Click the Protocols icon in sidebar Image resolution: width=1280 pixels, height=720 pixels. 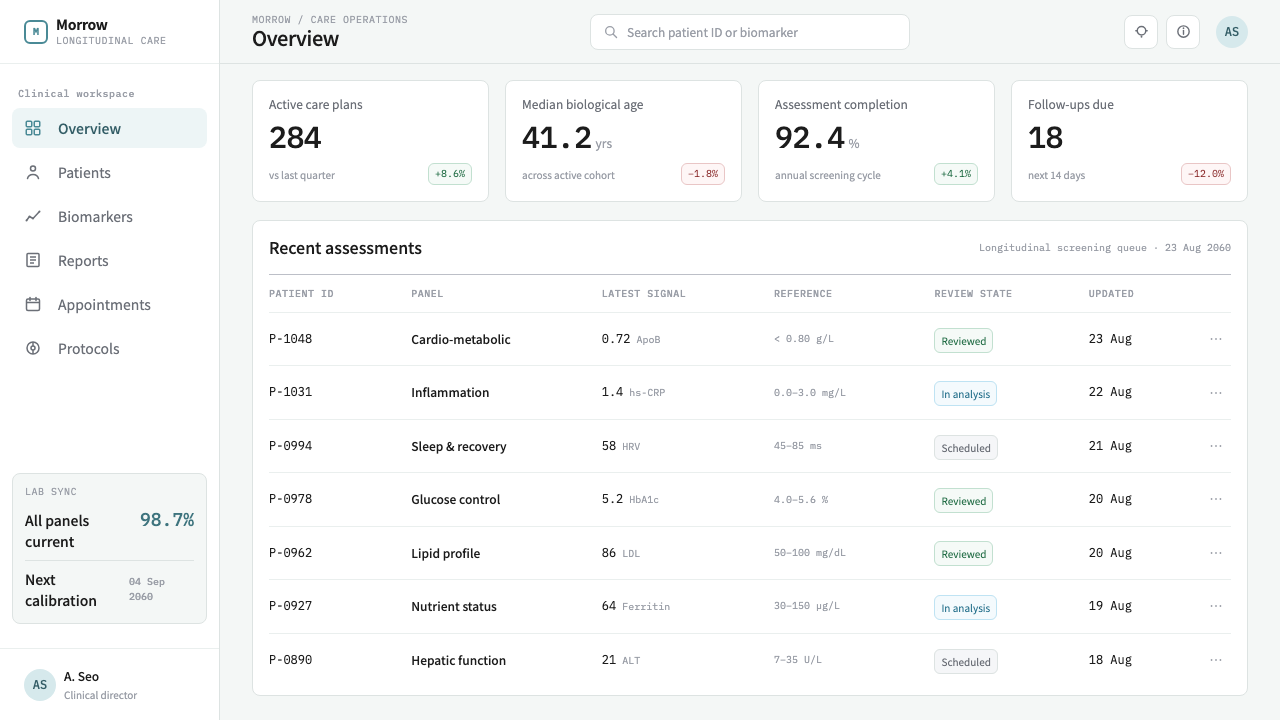pos(33,348)
